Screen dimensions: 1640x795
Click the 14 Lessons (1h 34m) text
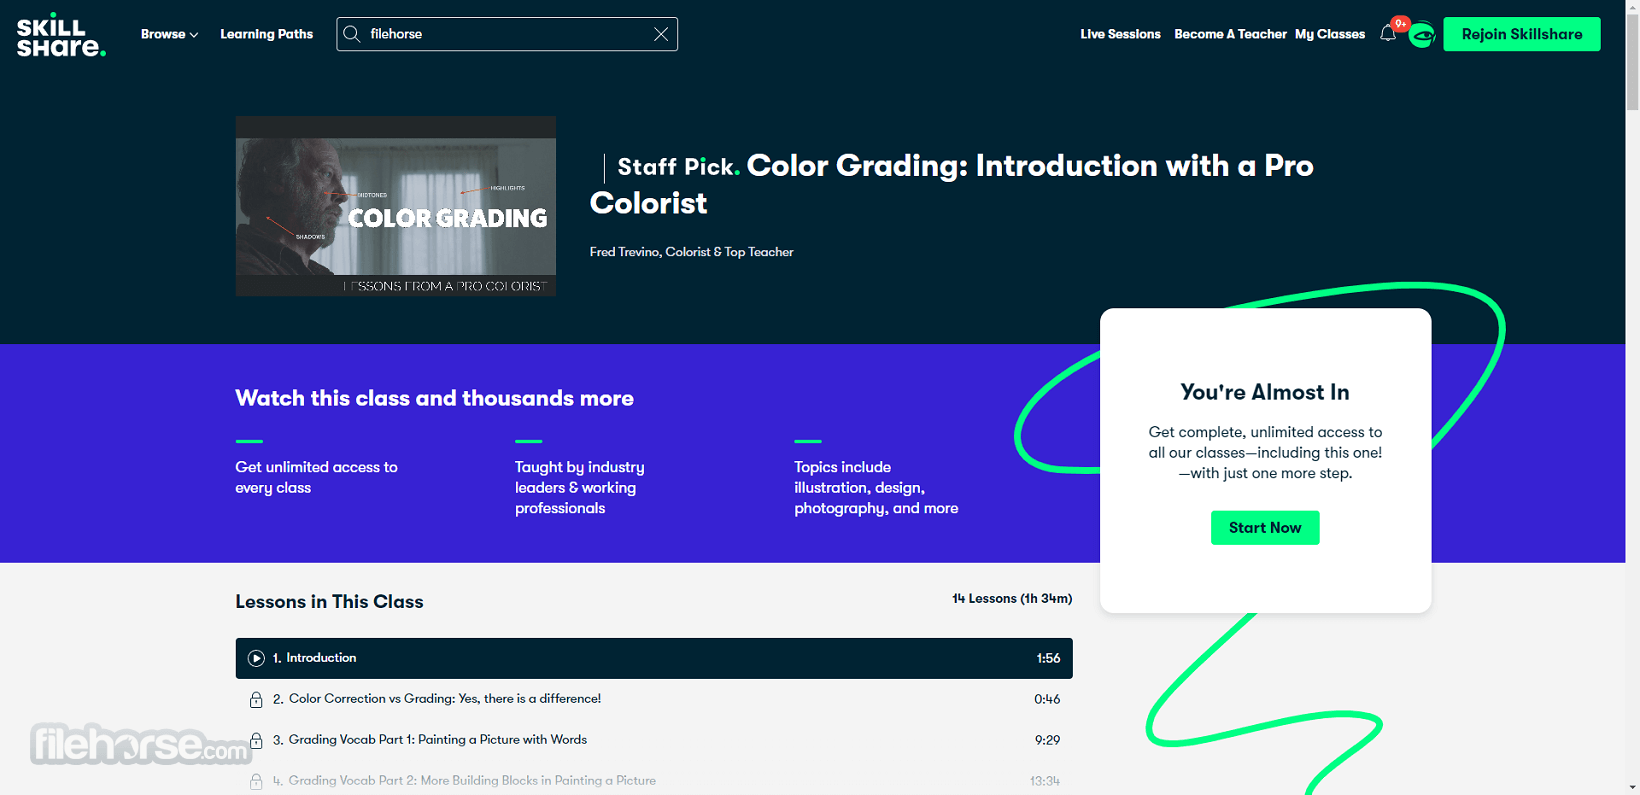[1012, 599]
